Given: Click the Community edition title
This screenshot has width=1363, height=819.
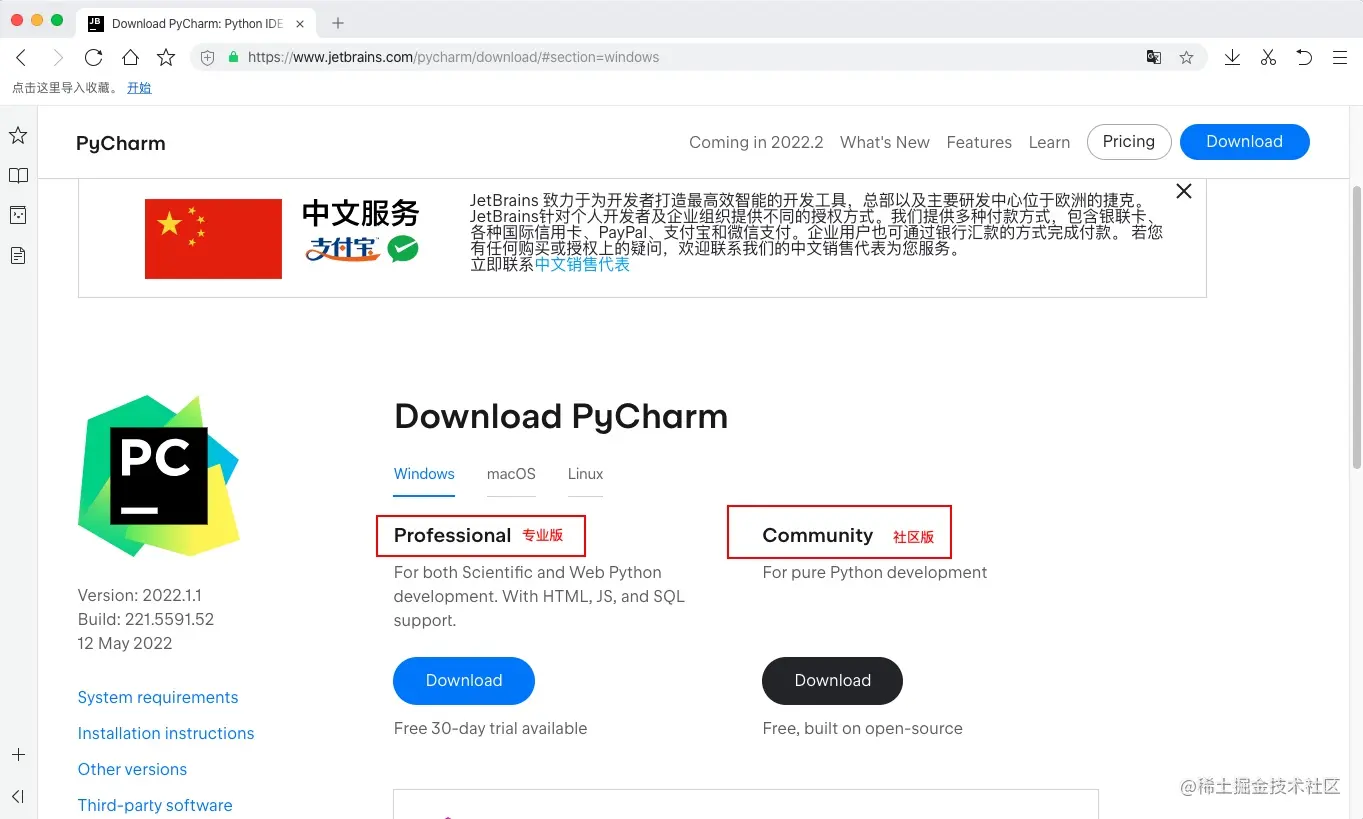Looking at the screenshot, I should click(817, 535).
